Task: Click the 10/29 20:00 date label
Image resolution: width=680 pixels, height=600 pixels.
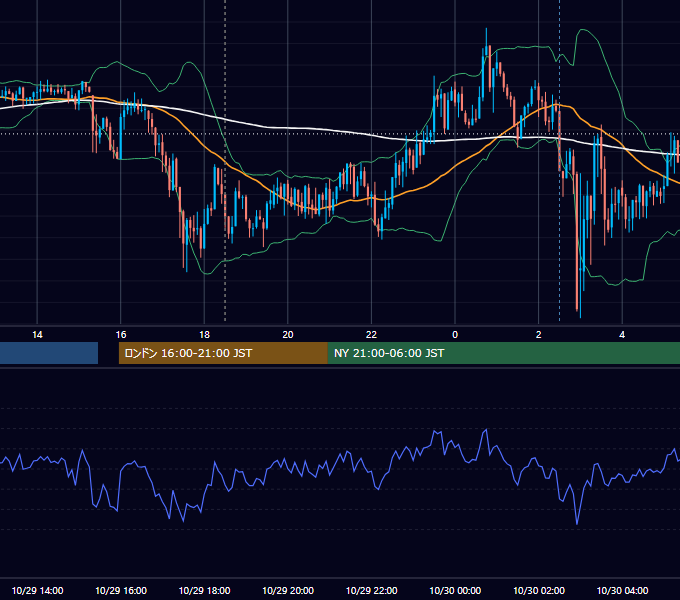Action: pos(288,590)
